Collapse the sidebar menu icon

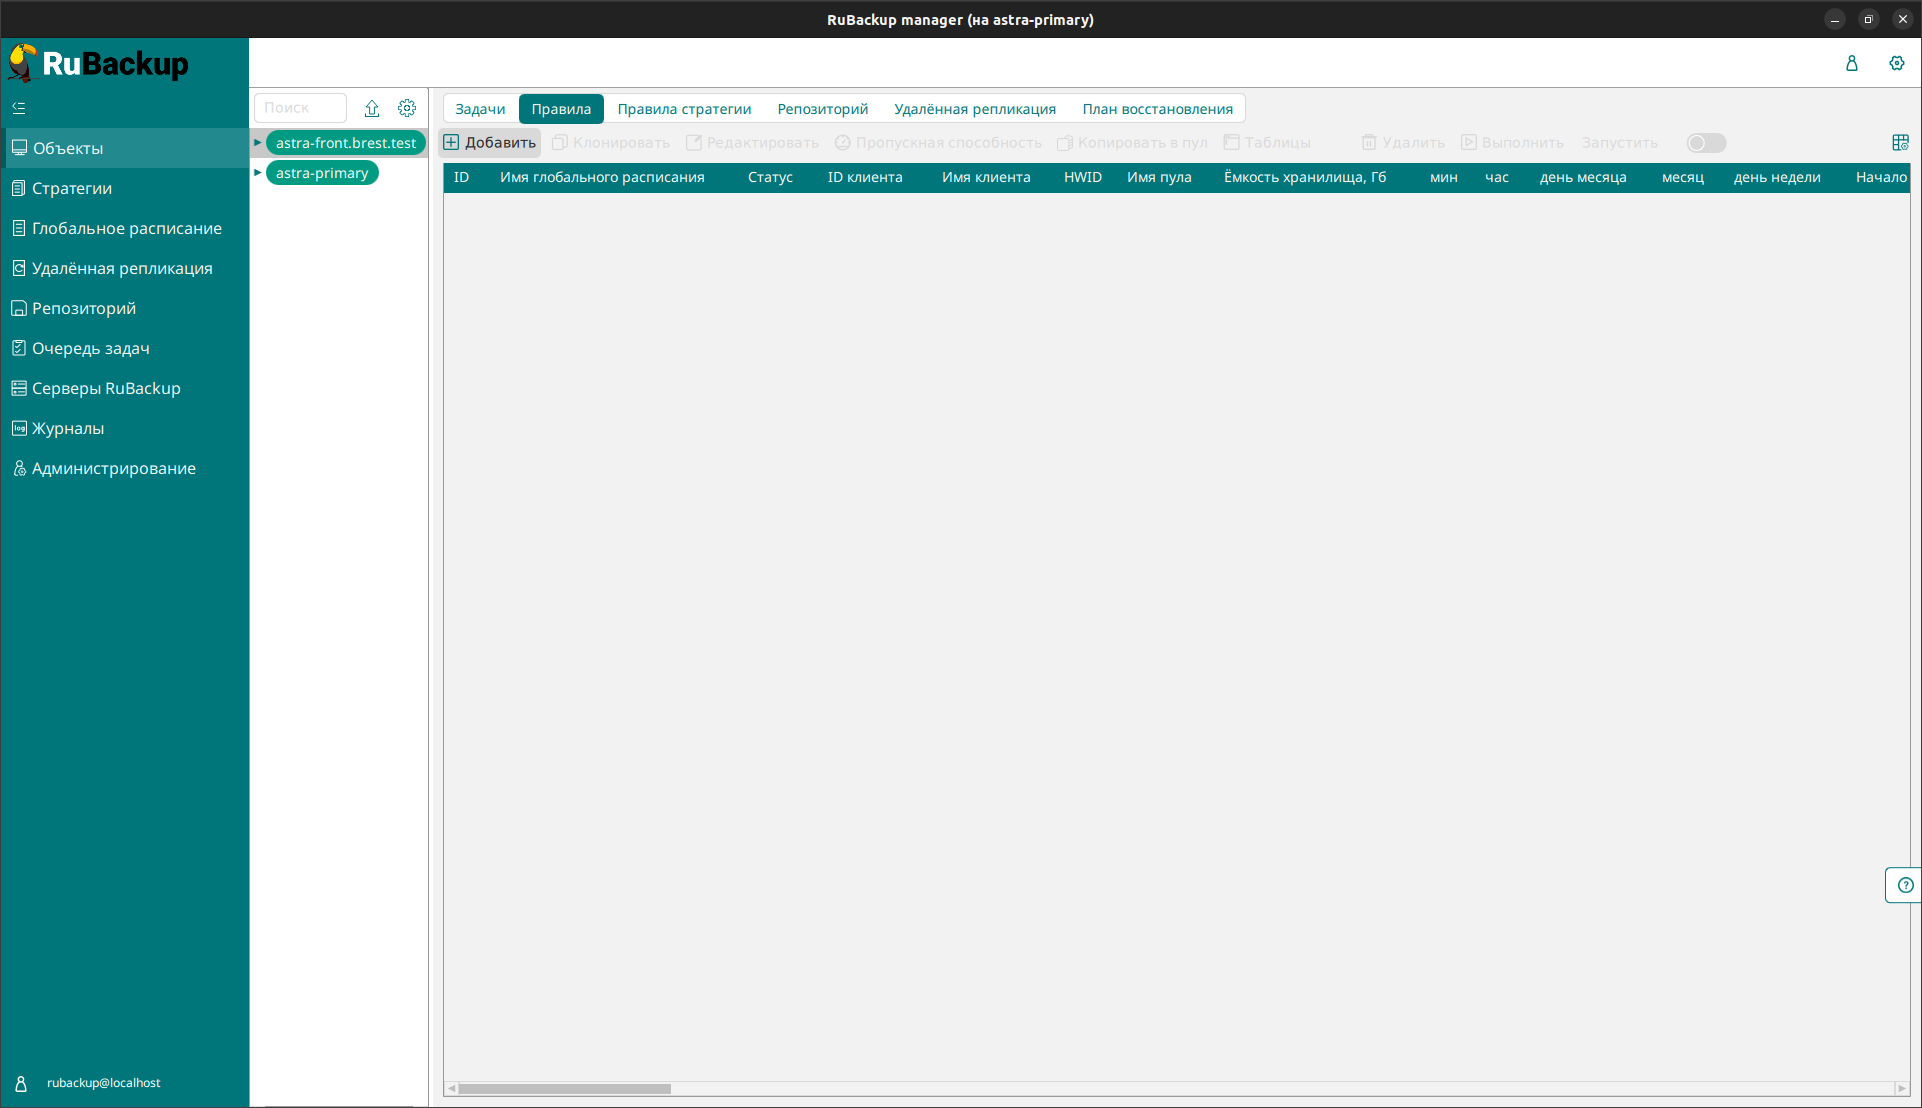pos(19,108)
